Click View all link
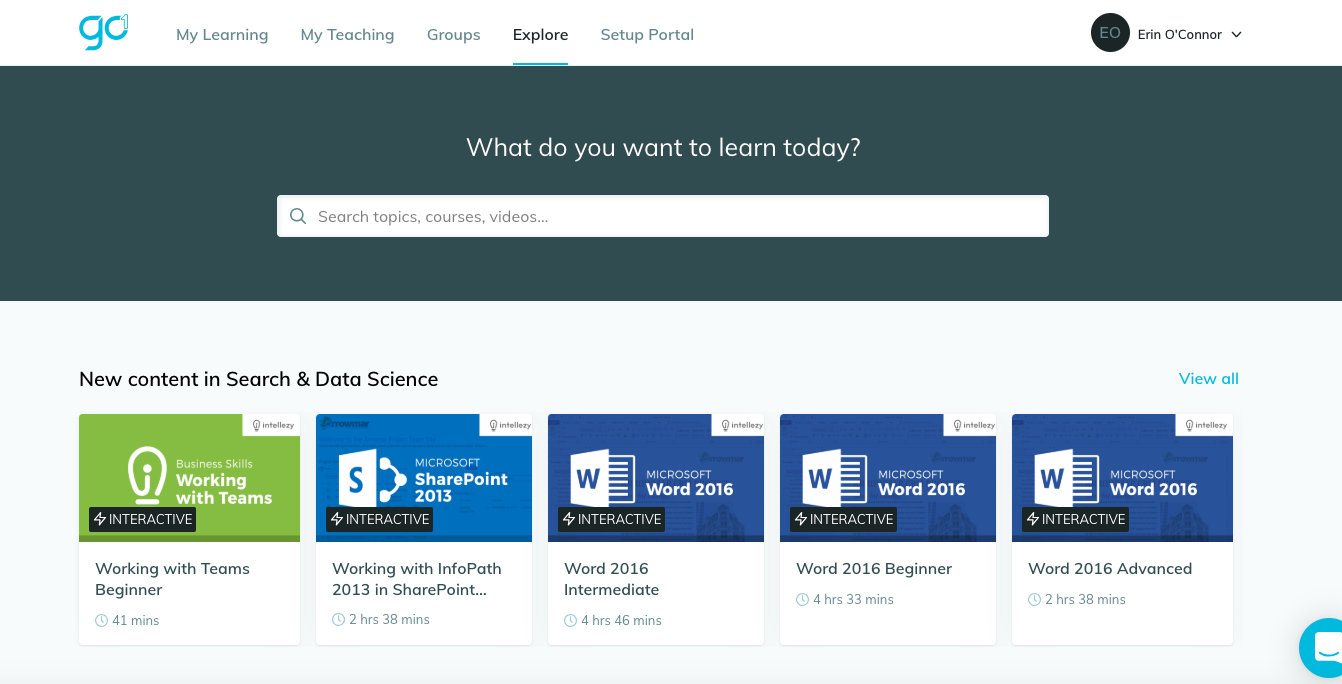The image size is (1342, 684). 1209,379
